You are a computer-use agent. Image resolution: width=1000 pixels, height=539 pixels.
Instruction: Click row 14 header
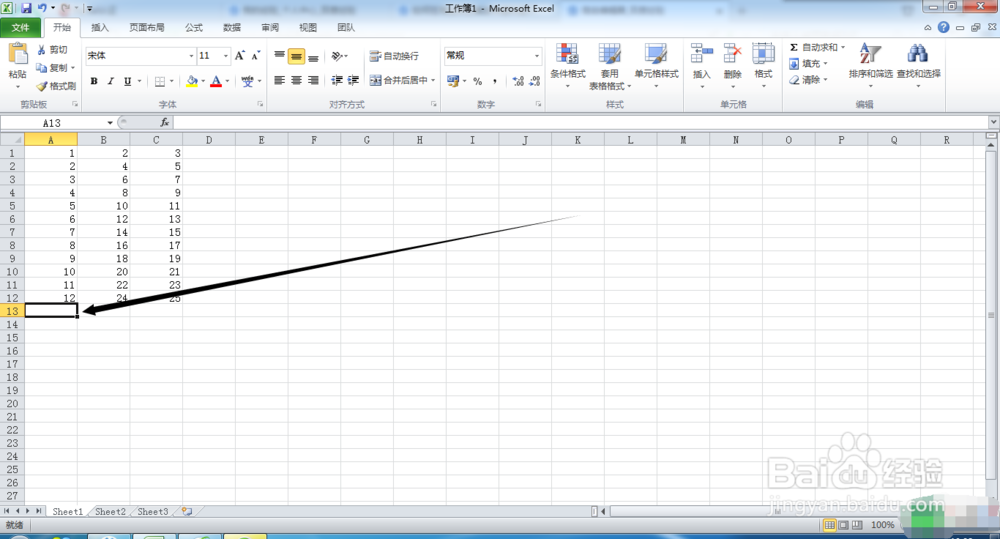(x=12, y=325)
